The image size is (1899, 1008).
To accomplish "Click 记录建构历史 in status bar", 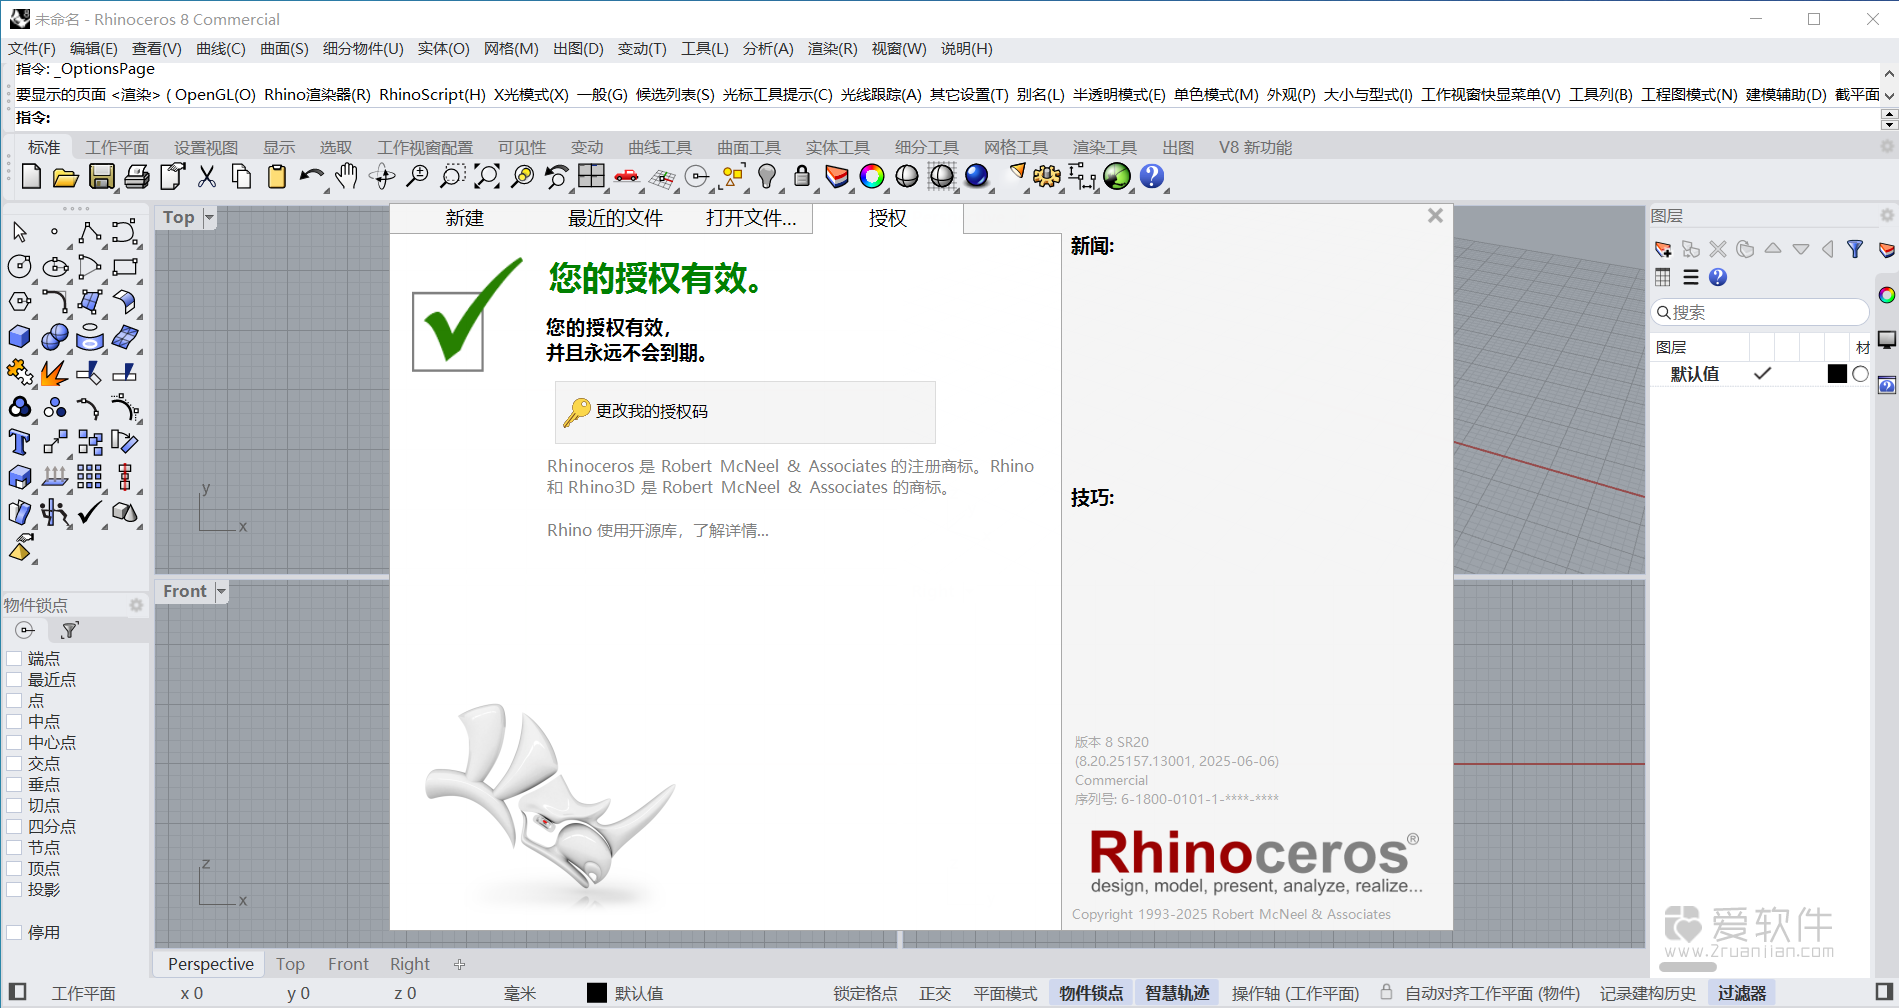I will tap(1648, 993).
